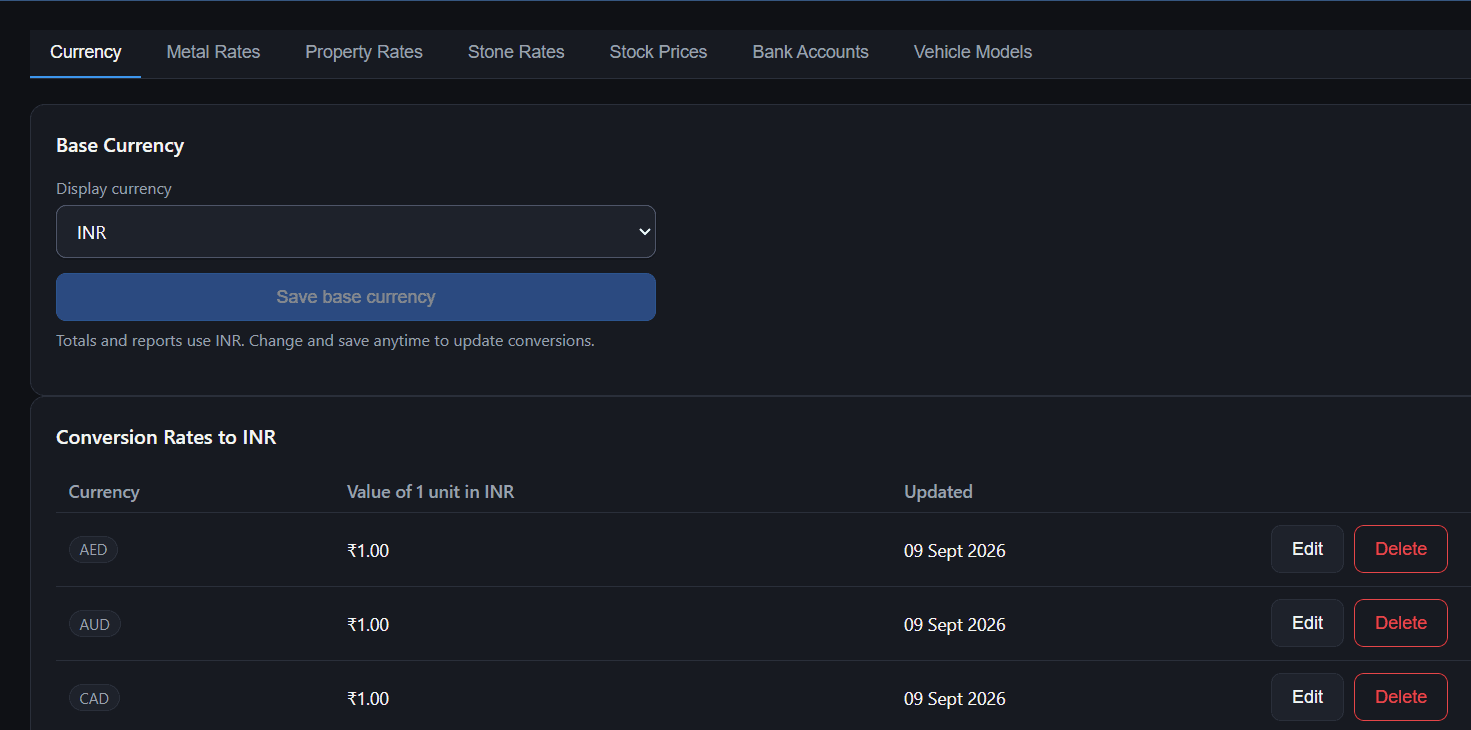
Task: Select the Stone Rates tab
Action: (x=516, y=52)
